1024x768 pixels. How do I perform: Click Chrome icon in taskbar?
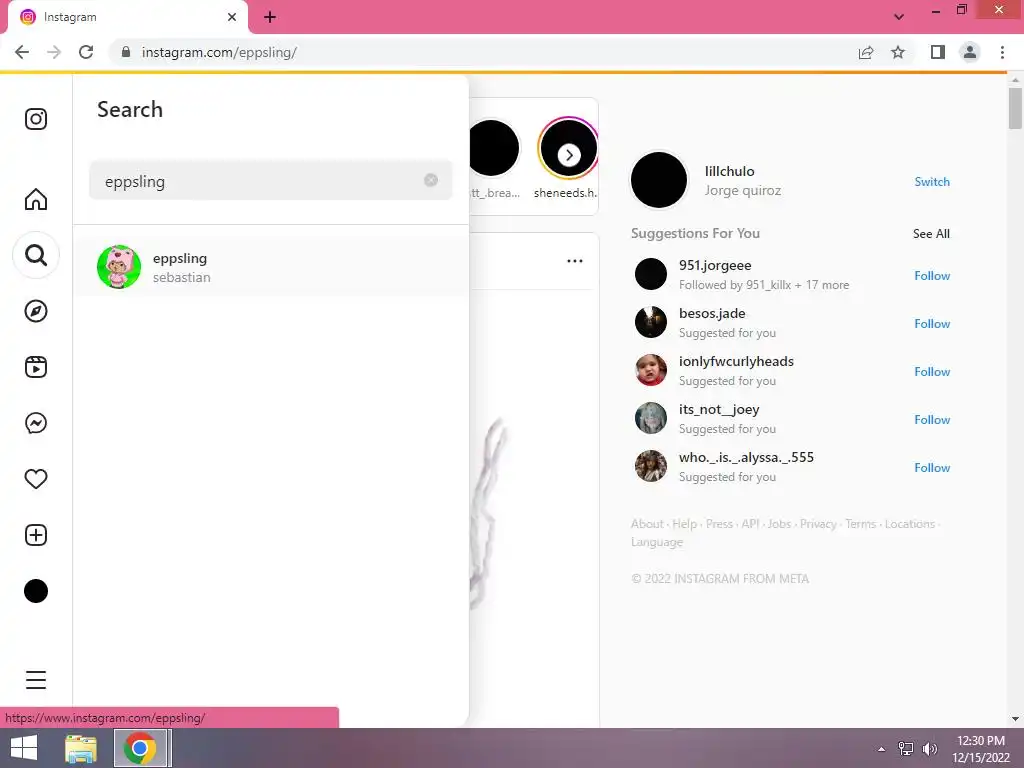(x=139, y=748)
